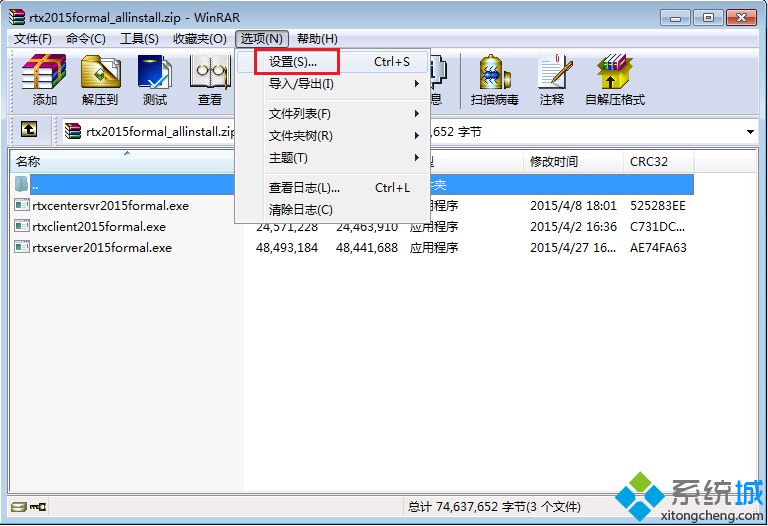Click the drive icon in the status bar
Screen dimensions: 768x526
19,506
